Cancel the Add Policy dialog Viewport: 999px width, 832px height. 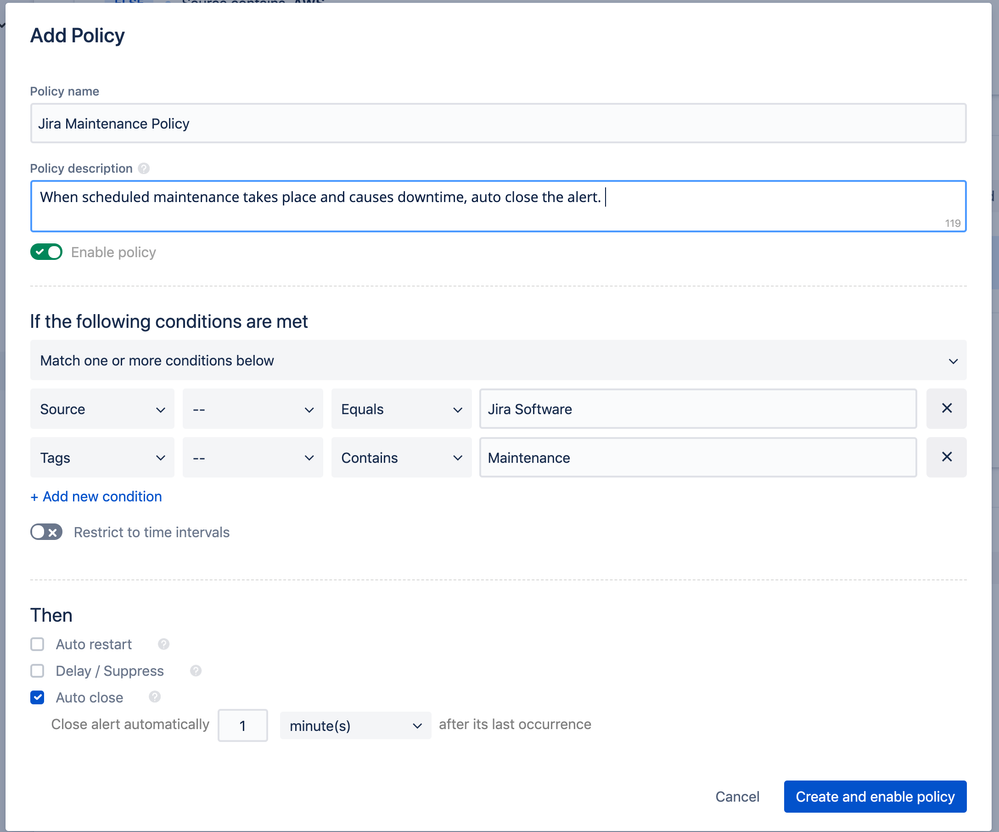[x=737, y=797]
